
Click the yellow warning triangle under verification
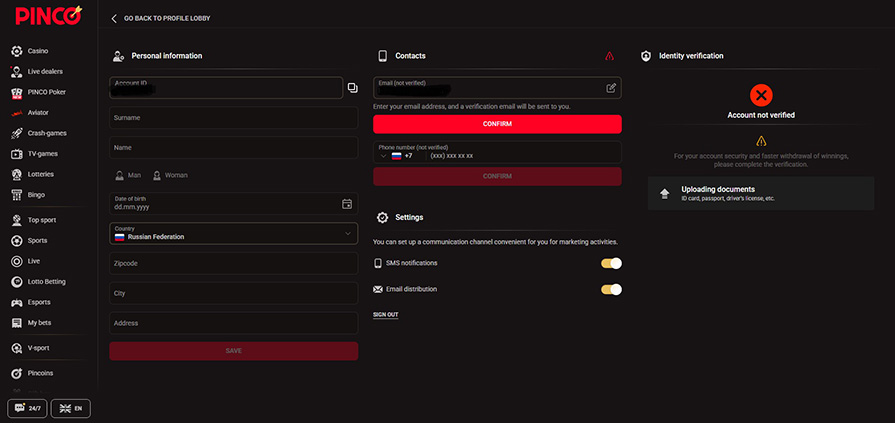click(761, 141)
